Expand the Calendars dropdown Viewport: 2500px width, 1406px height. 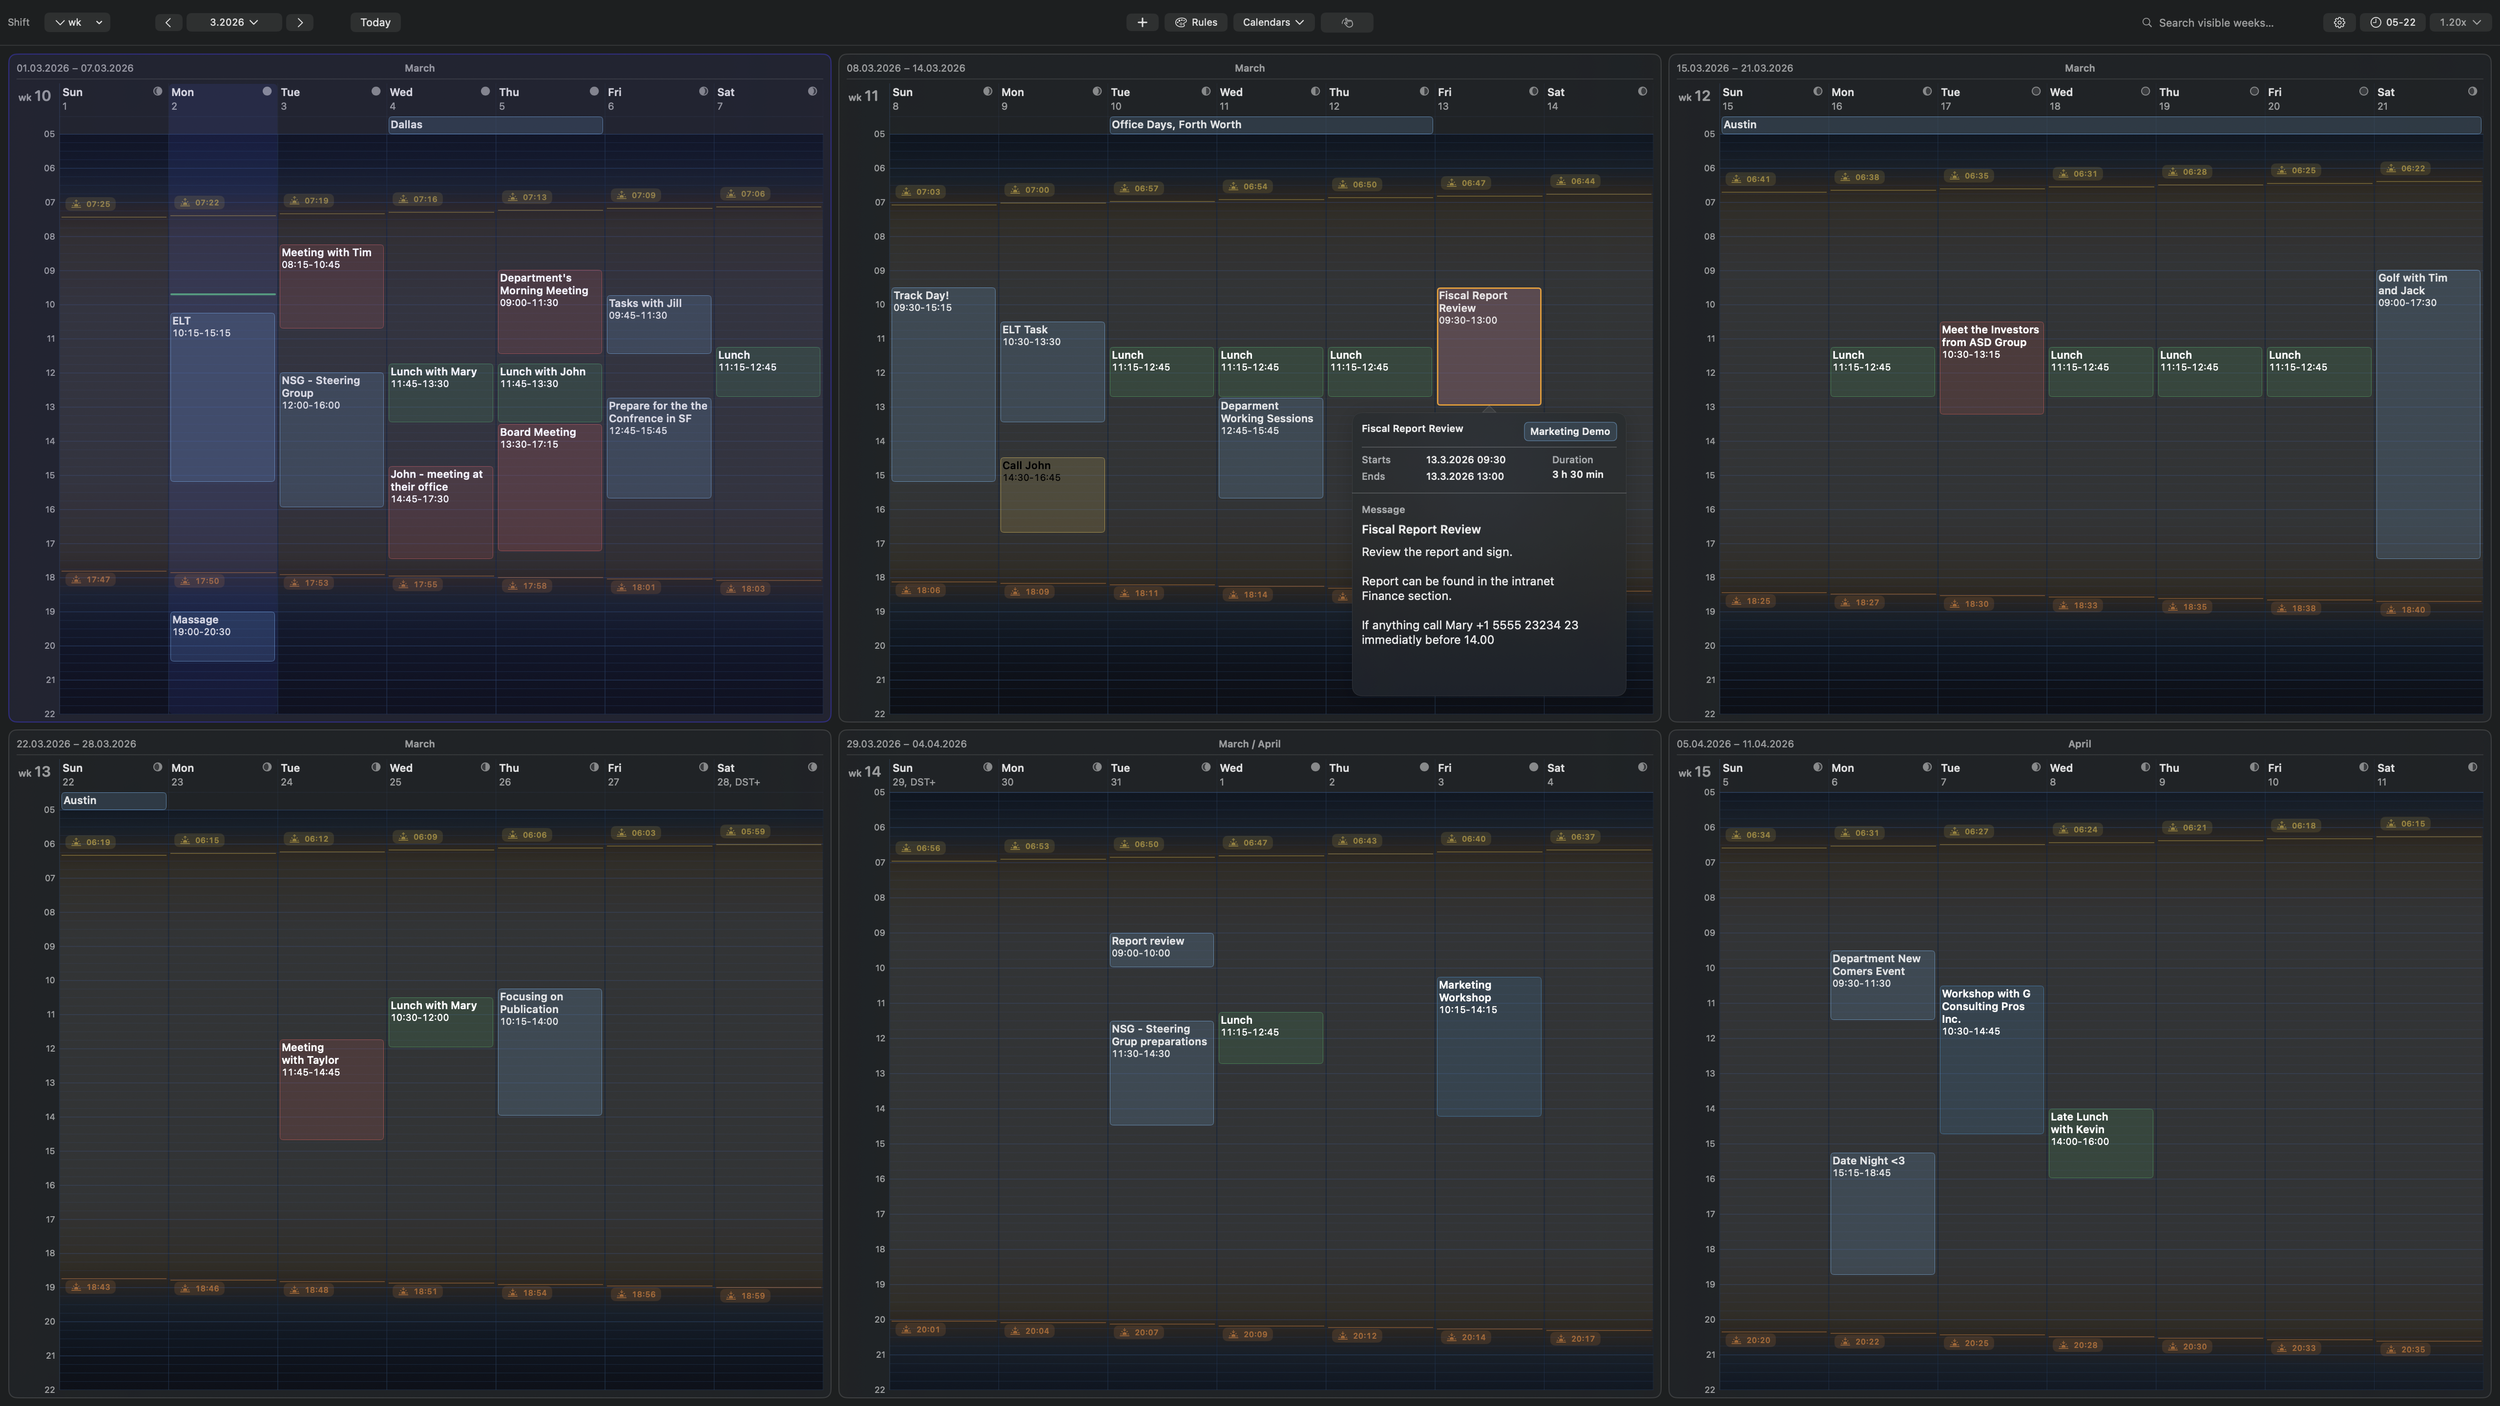1272,22
